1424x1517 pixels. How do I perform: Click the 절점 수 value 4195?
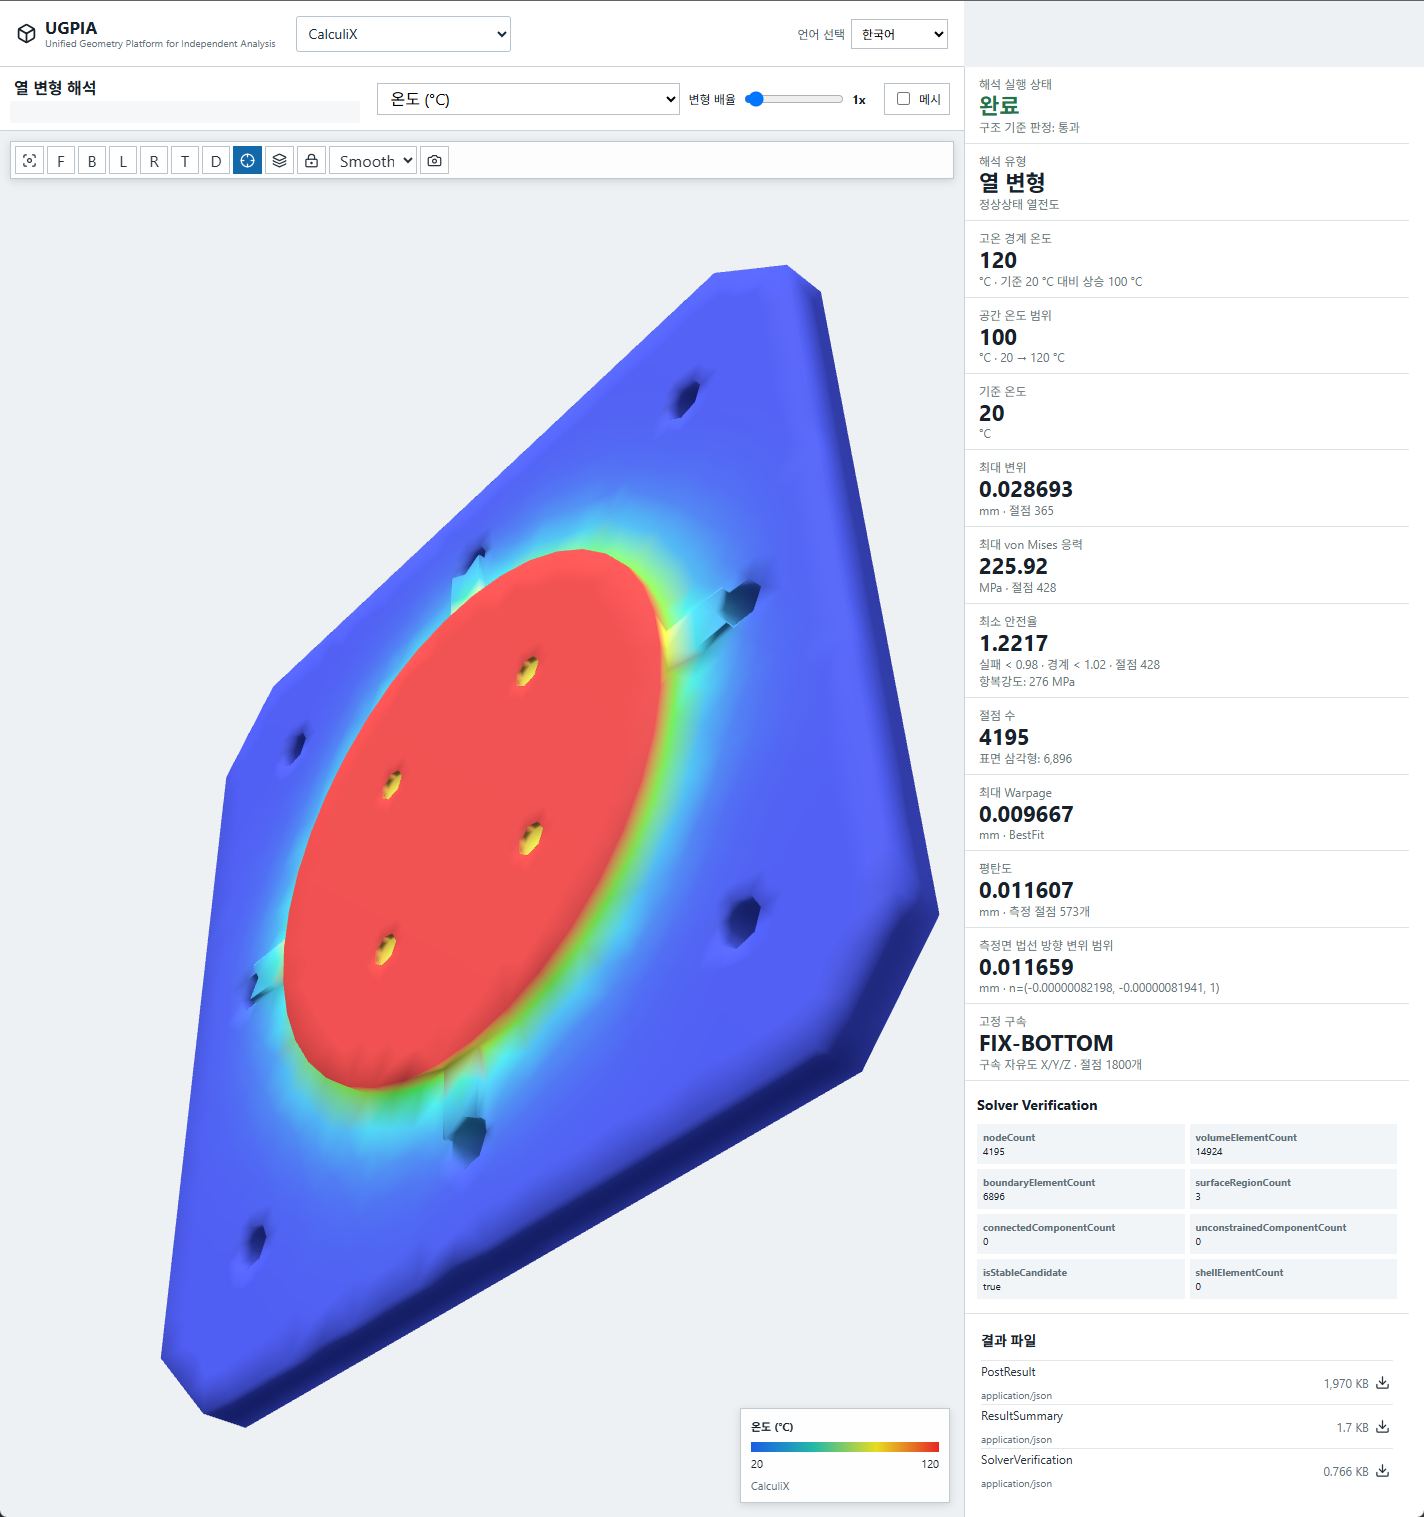click(x=1004, y=737)
